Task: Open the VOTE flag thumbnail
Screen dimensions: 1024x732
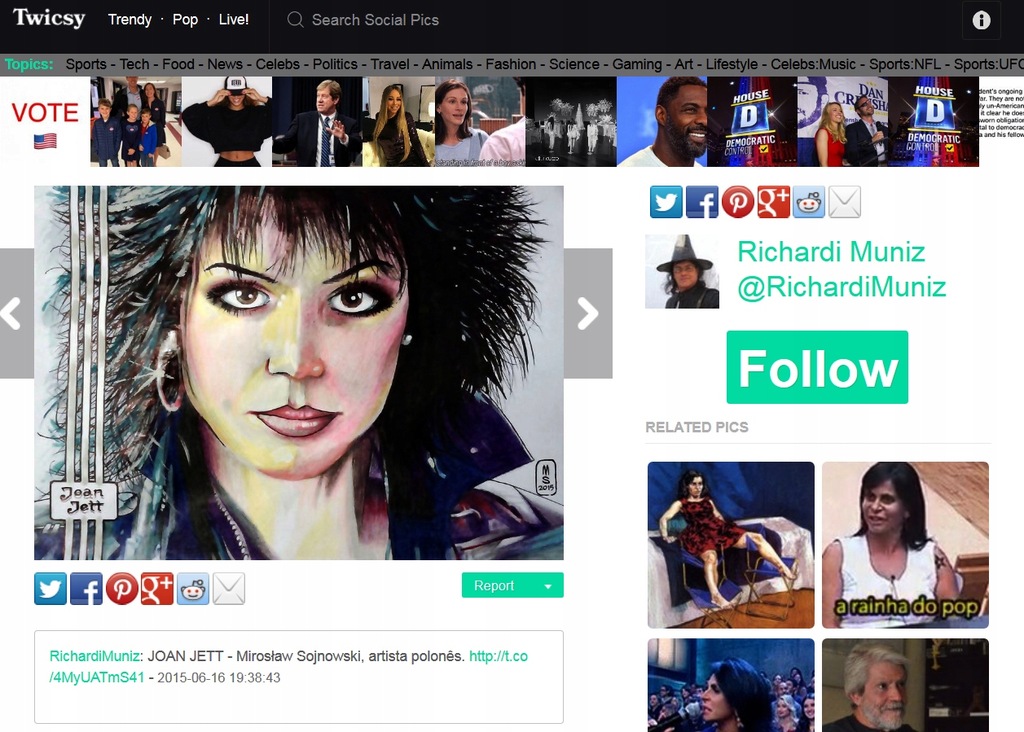Action: [45, 122]
